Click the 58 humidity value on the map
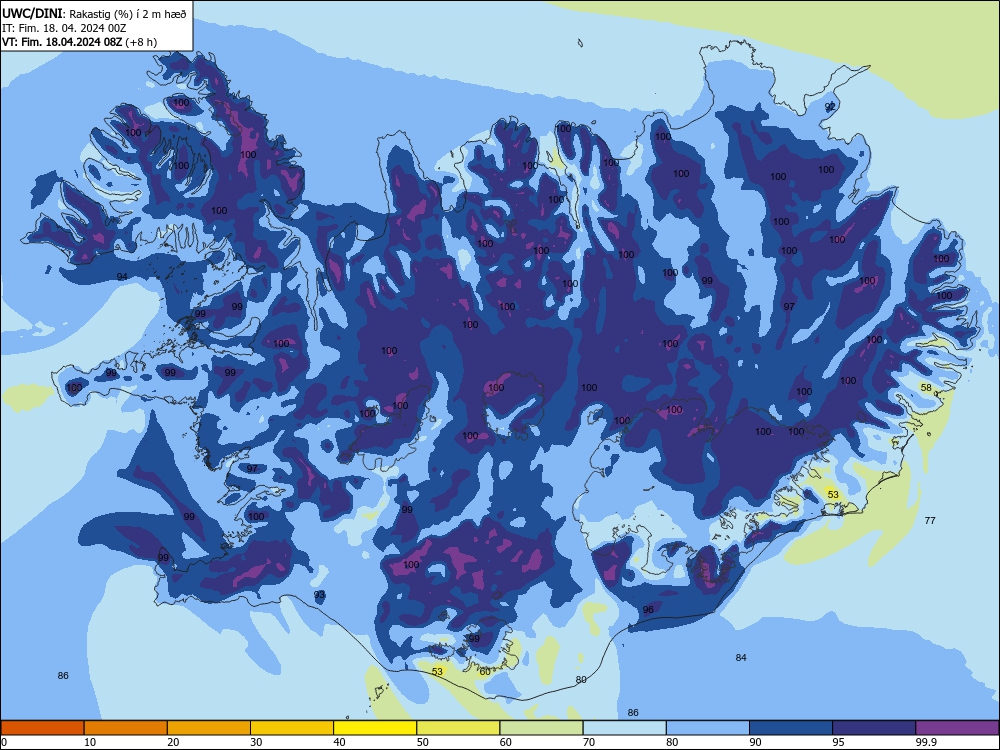1000x750 pixels. (926, 388)
